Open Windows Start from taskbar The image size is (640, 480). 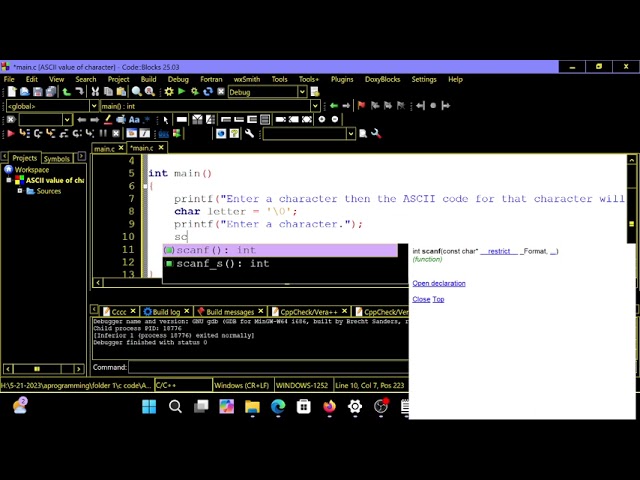coord(149,406)
